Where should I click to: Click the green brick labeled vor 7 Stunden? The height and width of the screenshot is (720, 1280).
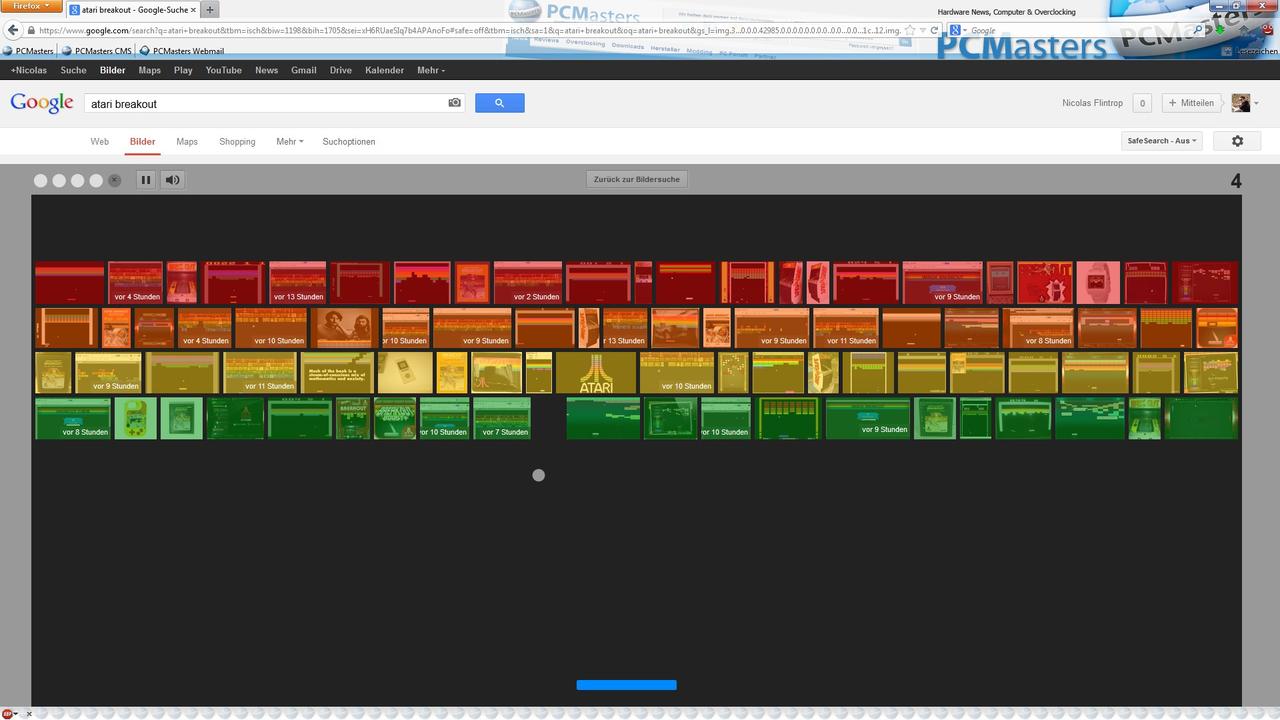point(502,418)
